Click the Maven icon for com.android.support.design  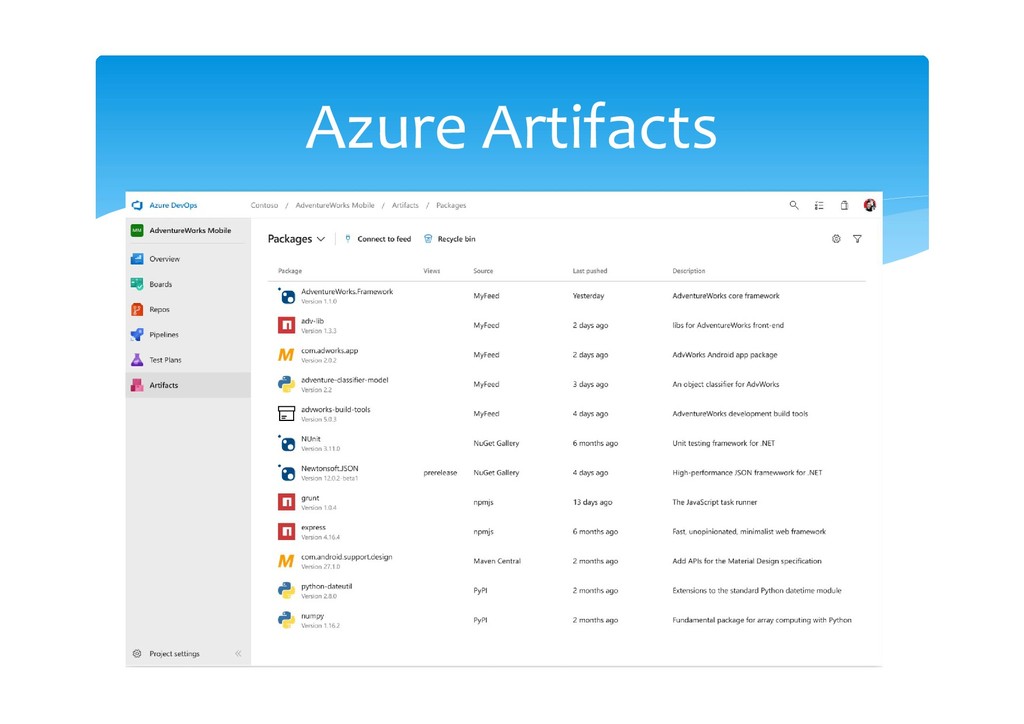click(x=286, y=561)
